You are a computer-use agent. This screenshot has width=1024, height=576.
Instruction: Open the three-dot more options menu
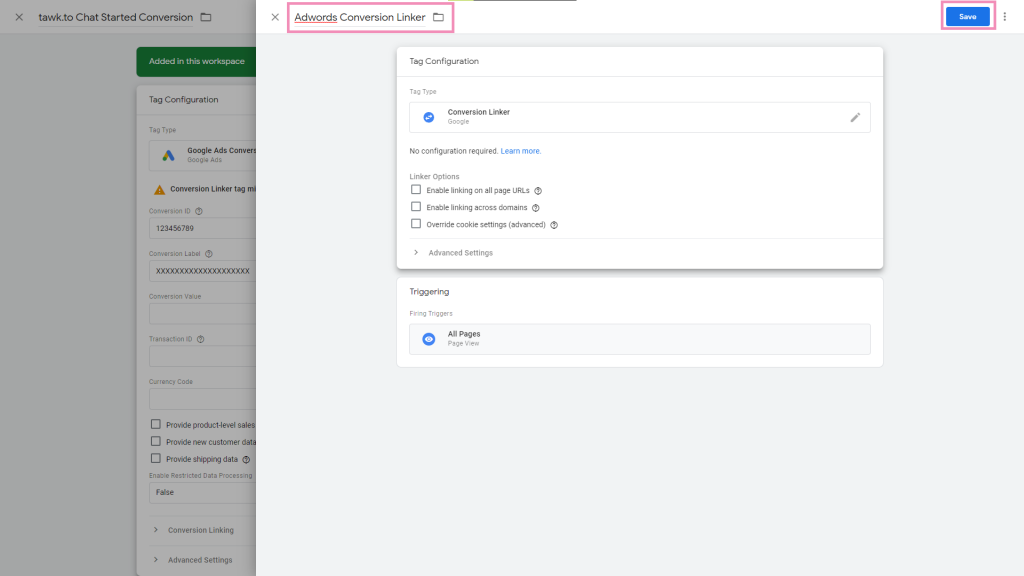click(1004, 17)
